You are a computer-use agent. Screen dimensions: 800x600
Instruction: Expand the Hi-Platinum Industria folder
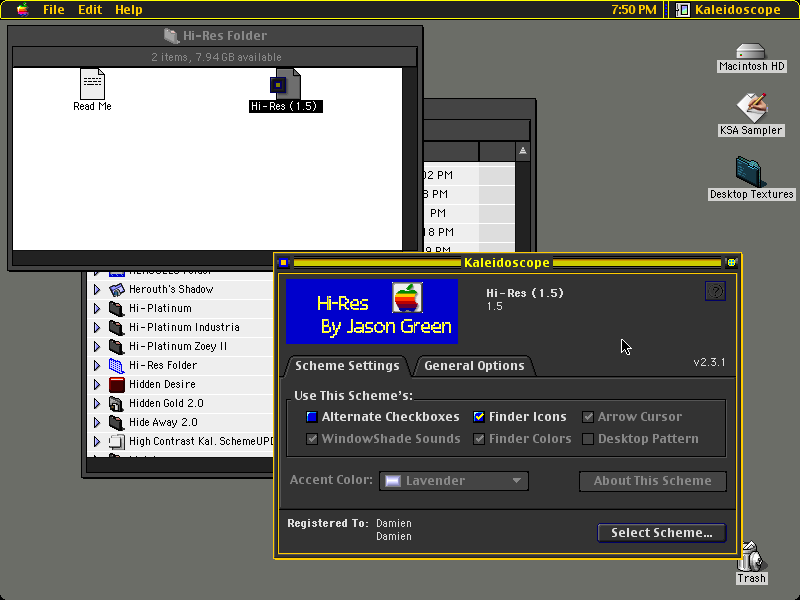click(97, 328)
